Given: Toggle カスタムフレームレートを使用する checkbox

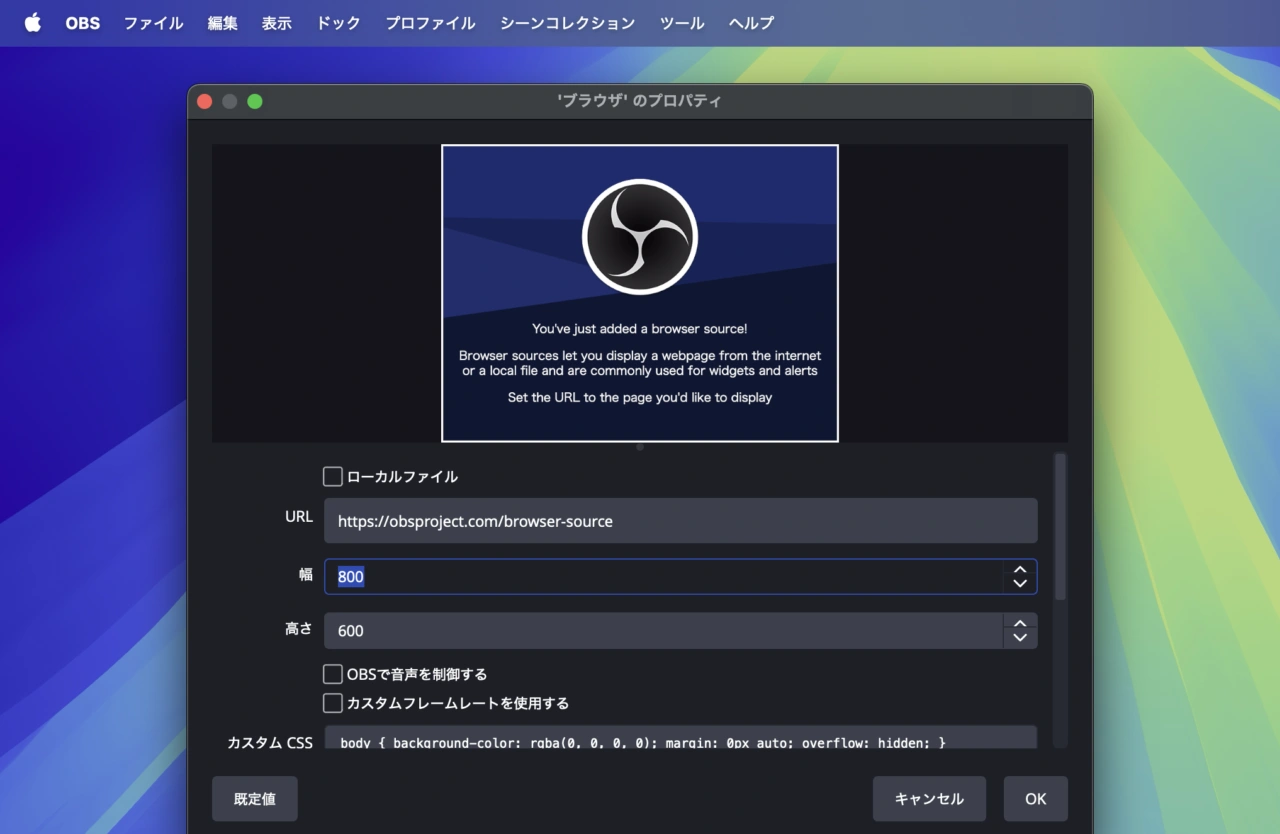Looking at the screenshot, I should click(x=333, y=703).
